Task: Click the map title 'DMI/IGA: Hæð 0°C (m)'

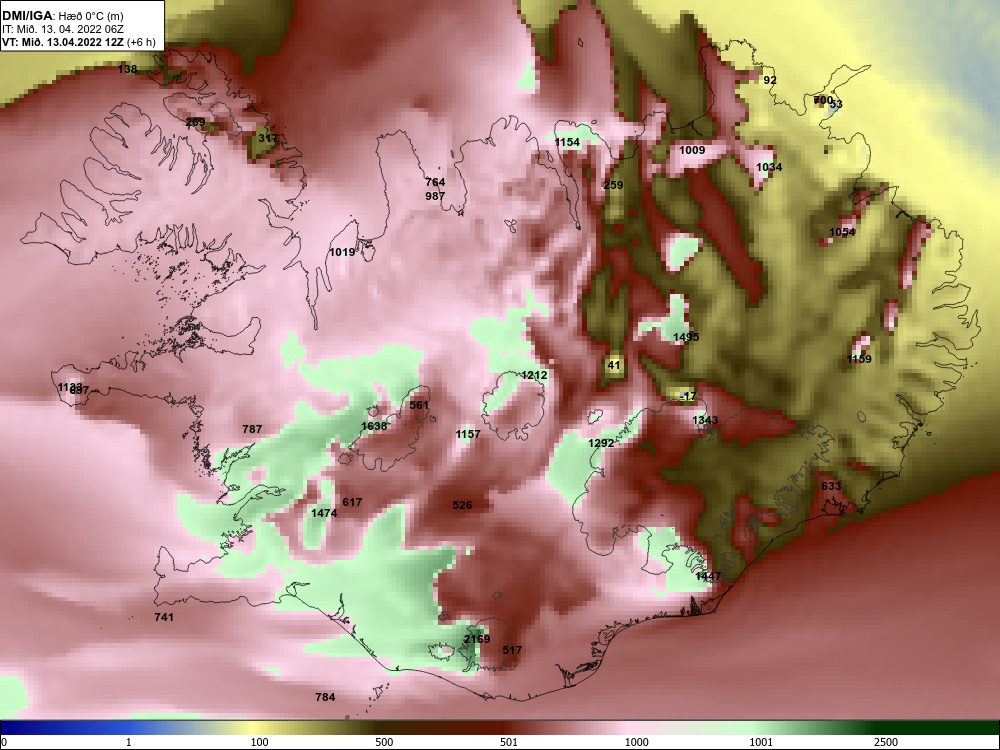Action: point(62,15)
